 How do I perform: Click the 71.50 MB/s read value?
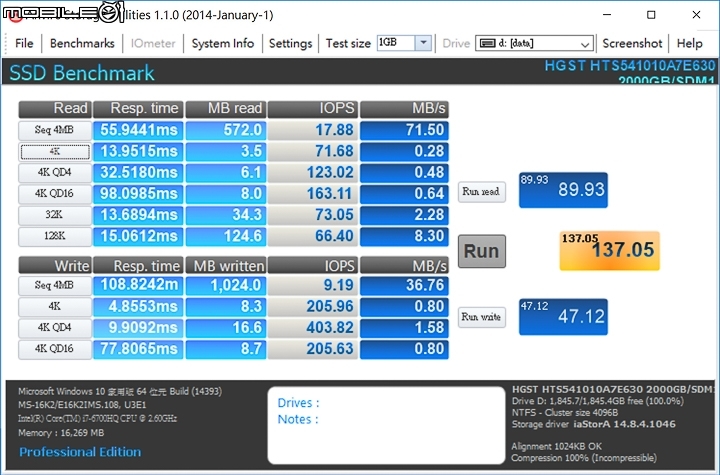point(404,130)
